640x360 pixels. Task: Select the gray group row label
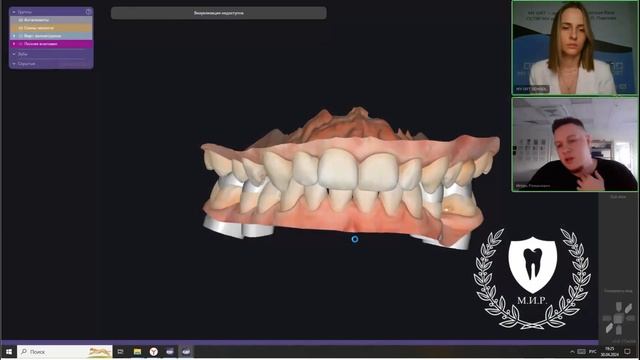coord(36,20)
